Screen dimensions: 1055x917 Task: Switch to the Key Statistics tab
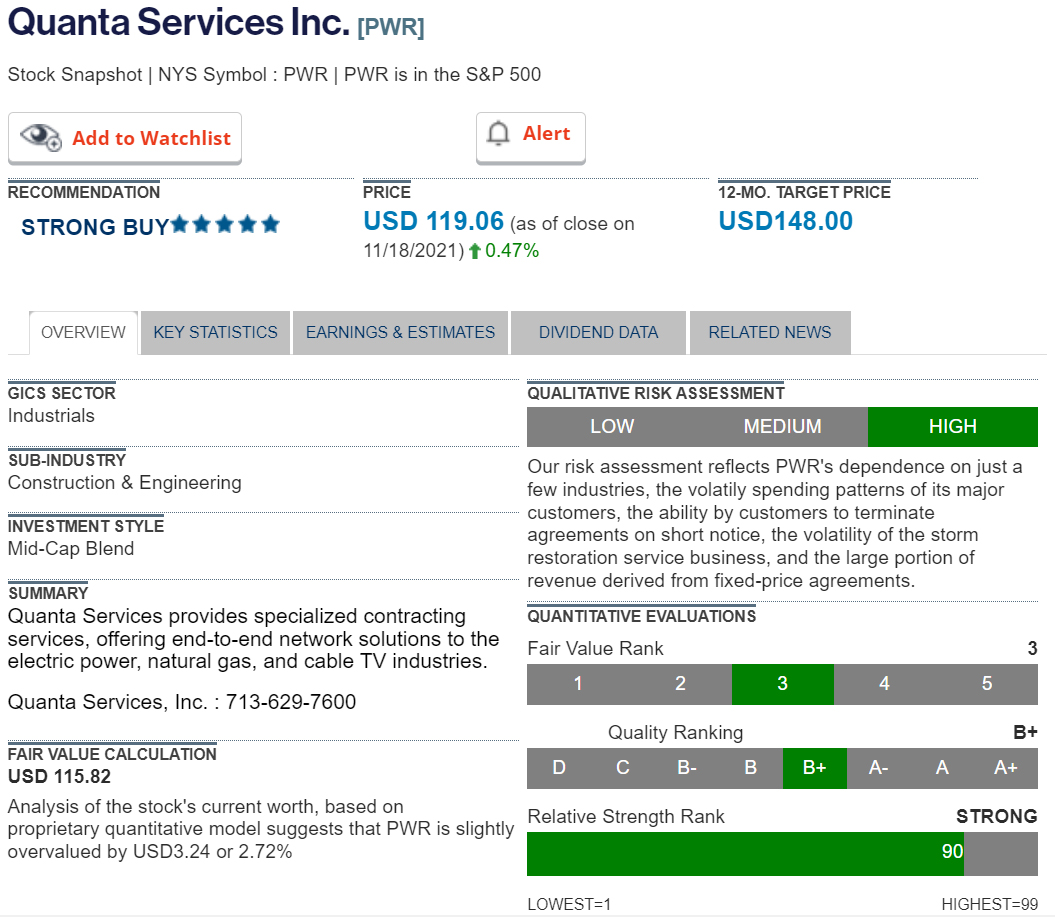coord(215,332)
